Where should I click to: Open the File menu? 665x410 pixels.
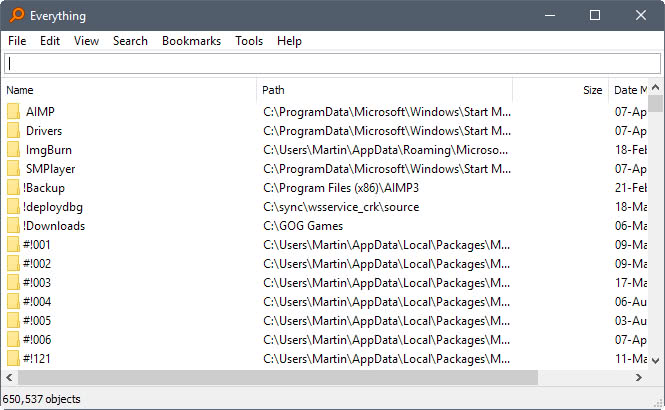coord(17,41)
